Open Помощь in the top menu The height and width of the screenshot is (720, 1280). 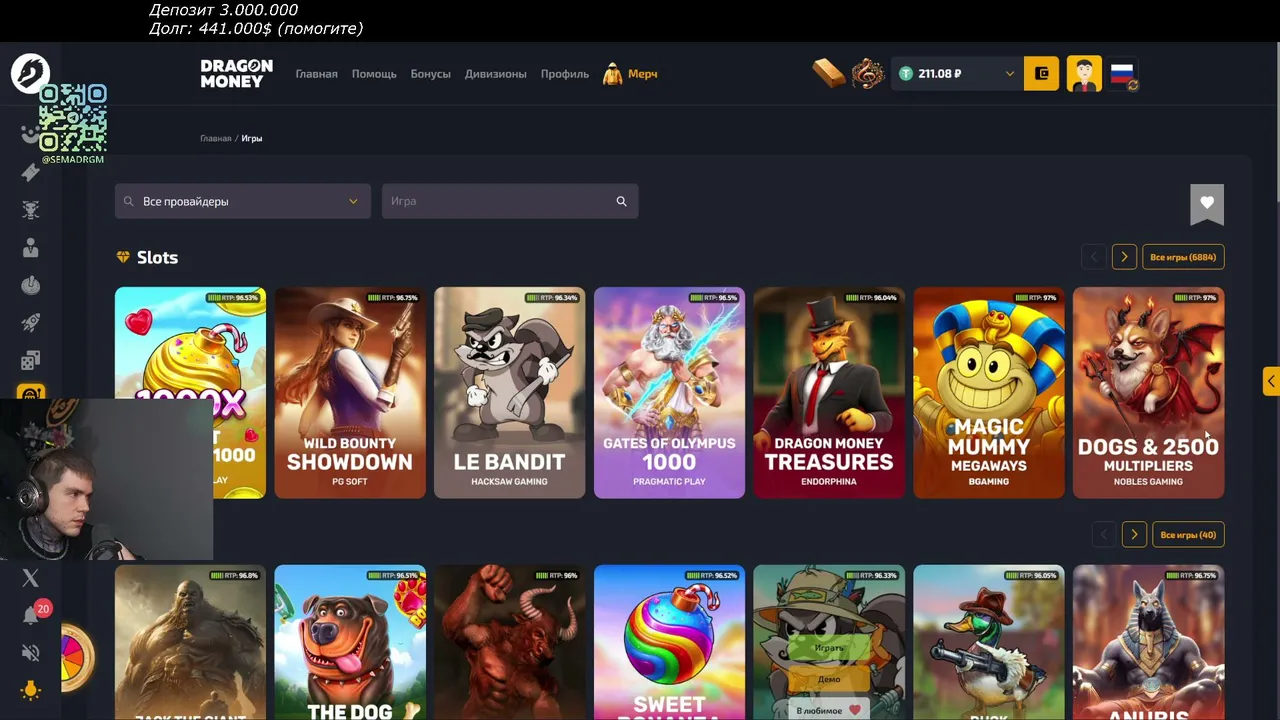pyautogui.click(x=374, y=74)
